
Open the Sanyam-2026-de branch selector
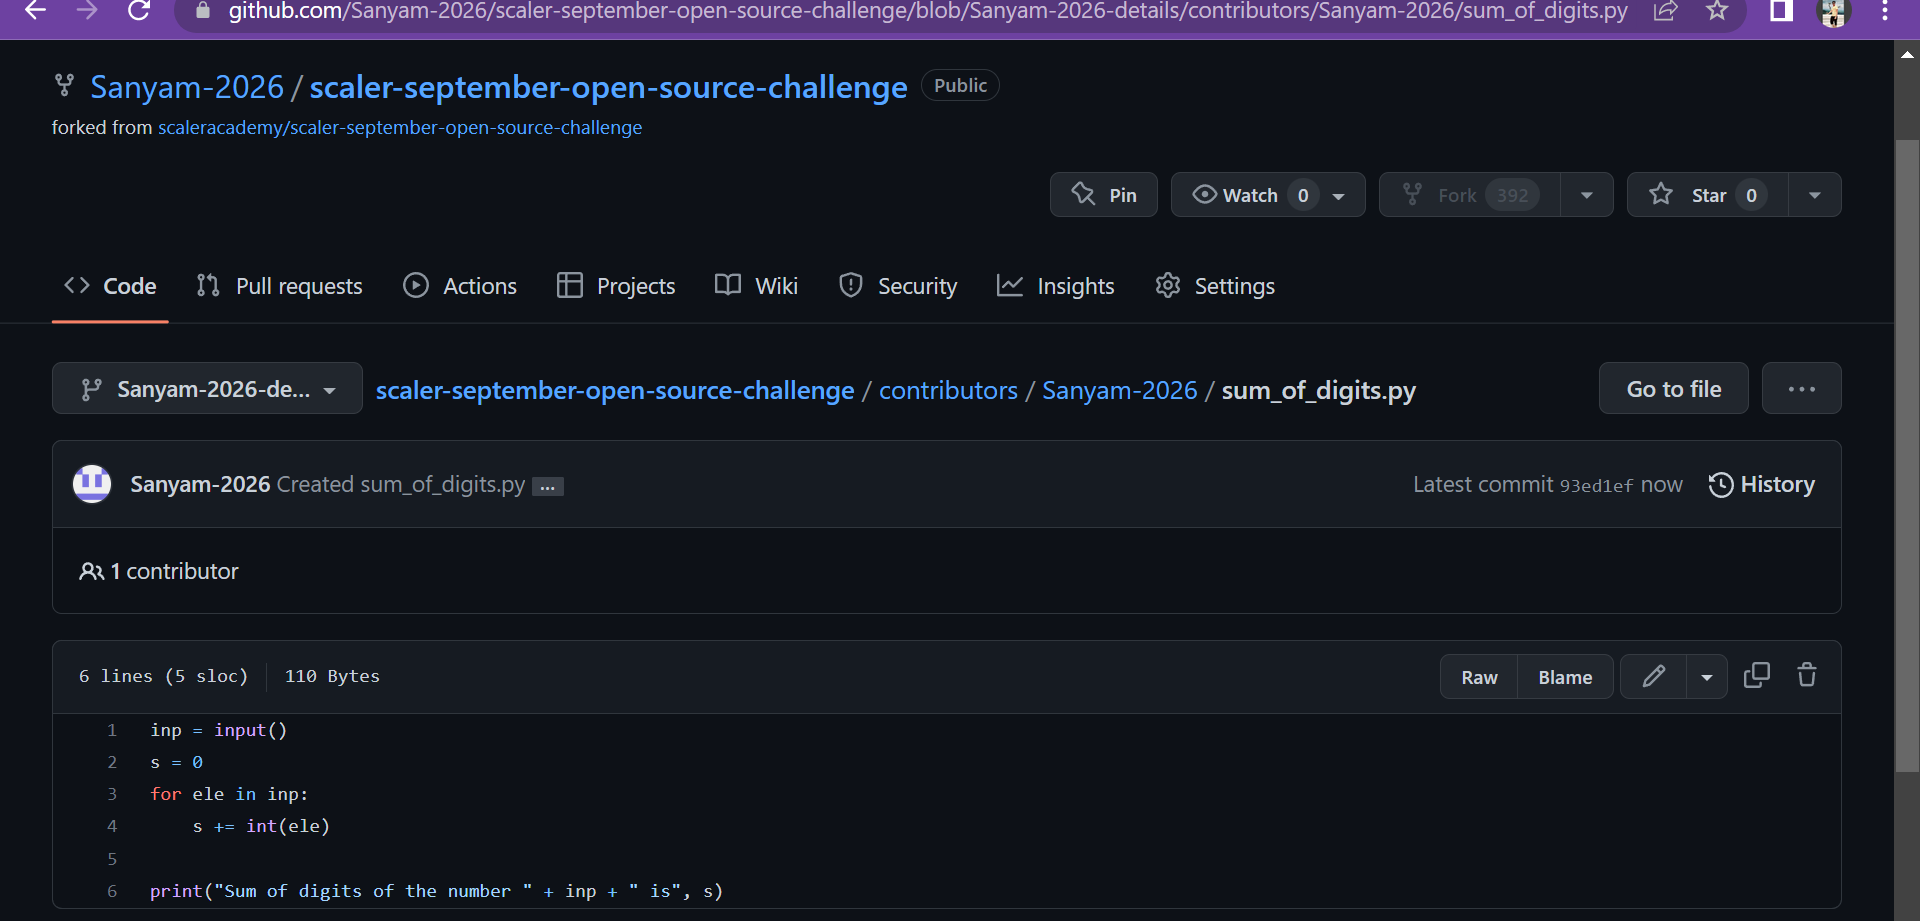click(207, 388)
